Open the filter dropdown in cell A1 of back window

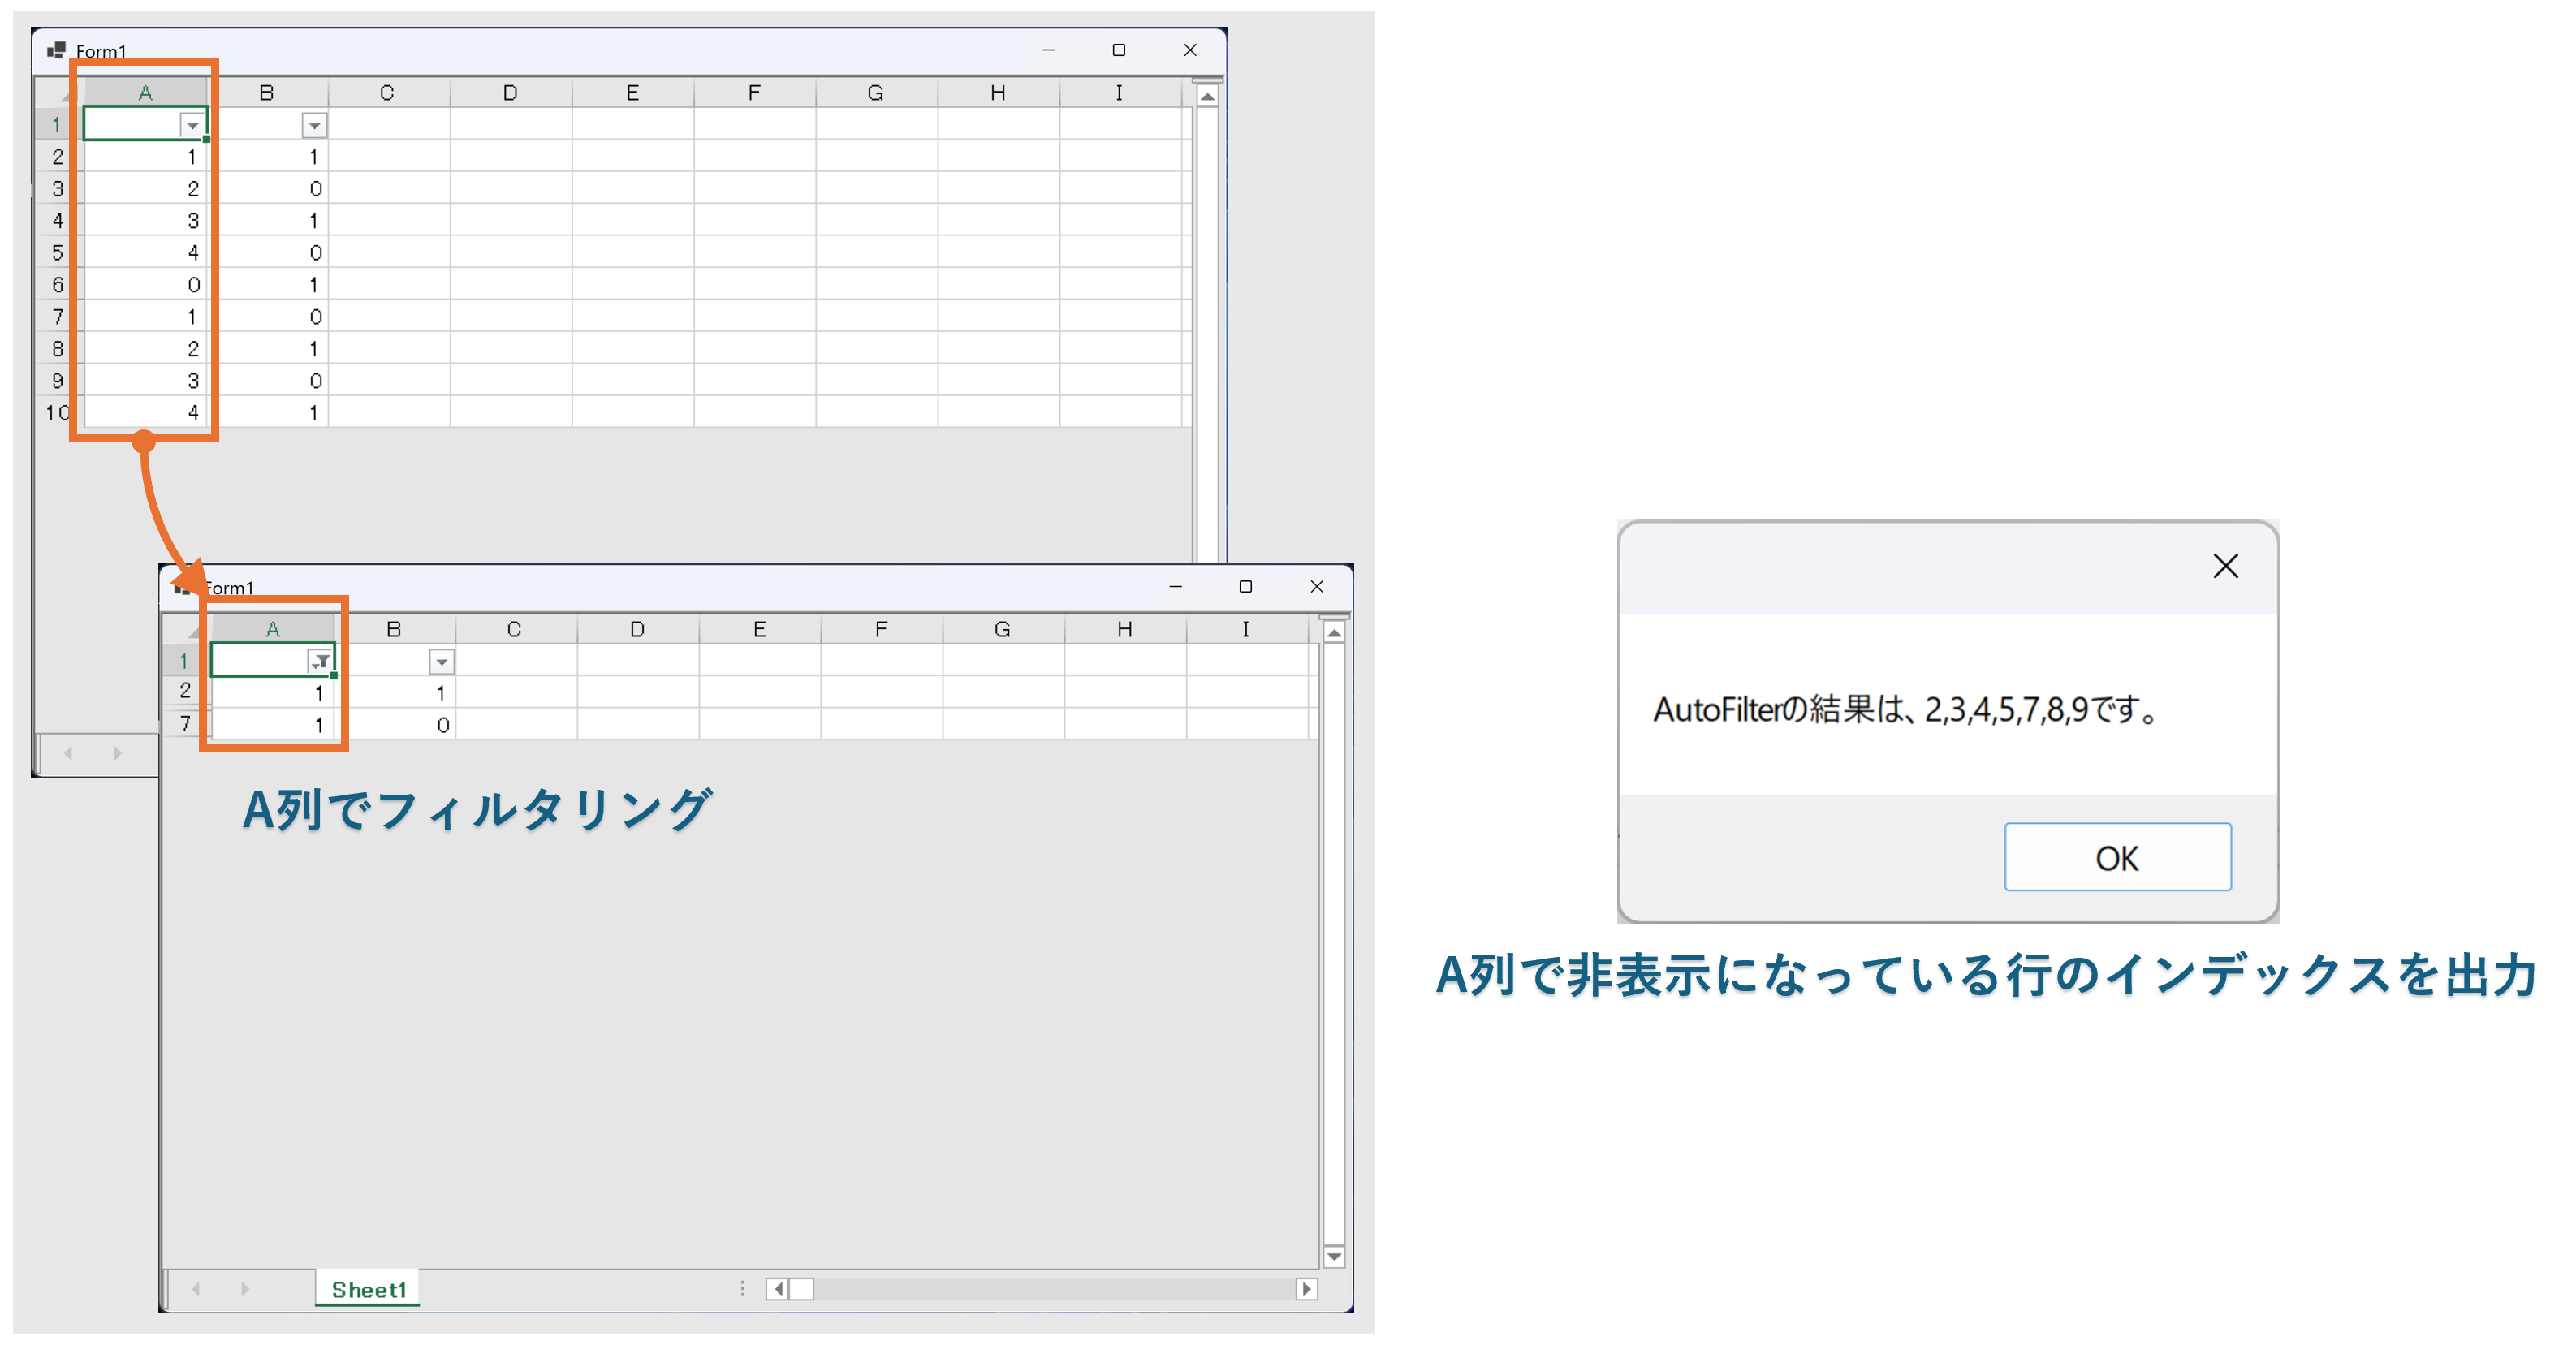(x=192, y=126)
